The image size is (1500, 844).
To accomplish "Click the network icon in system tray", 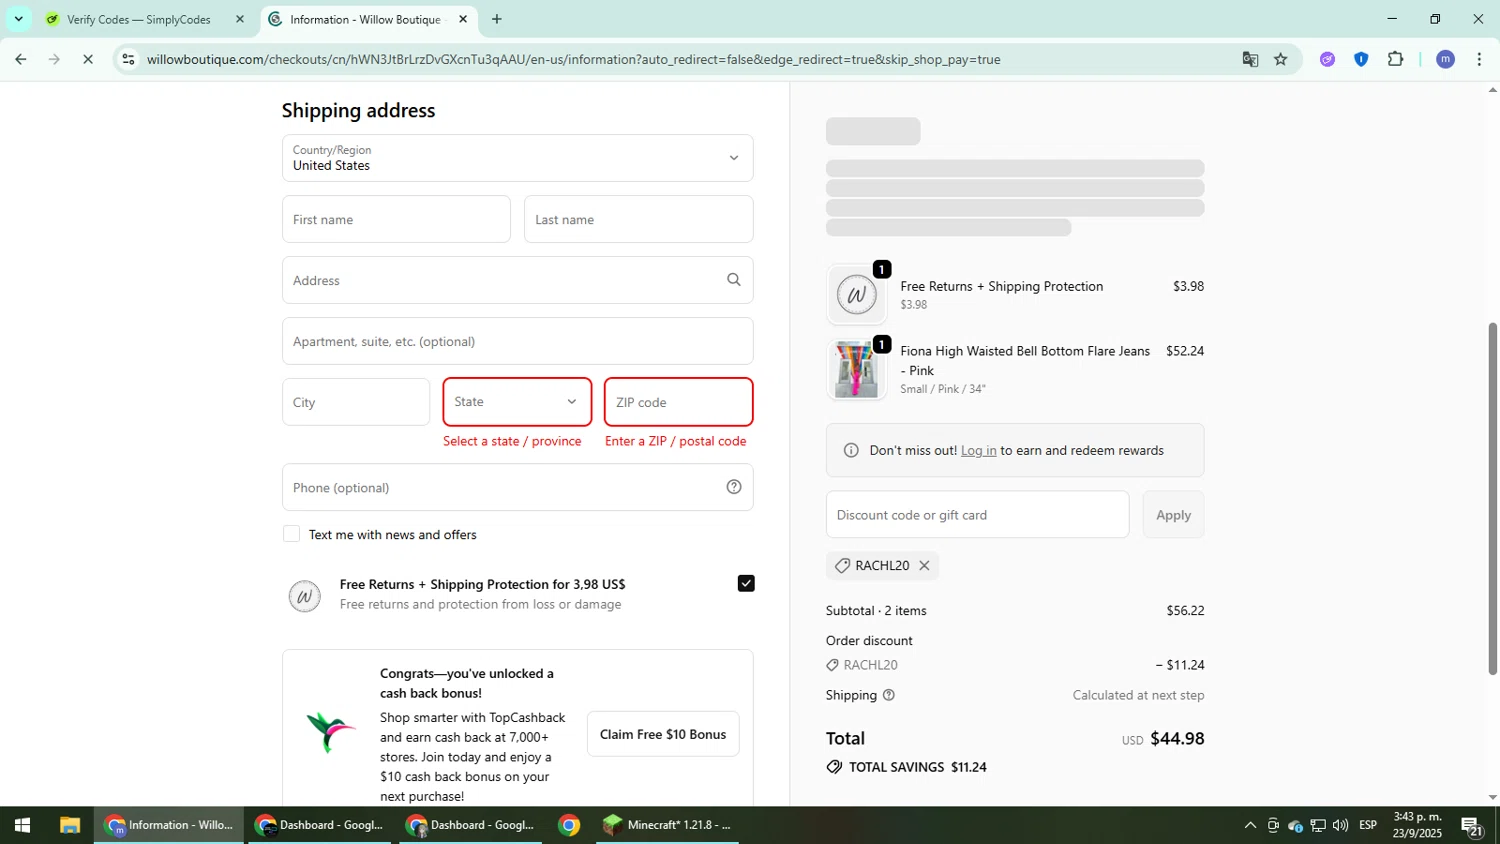I will tap(1318, 825).
